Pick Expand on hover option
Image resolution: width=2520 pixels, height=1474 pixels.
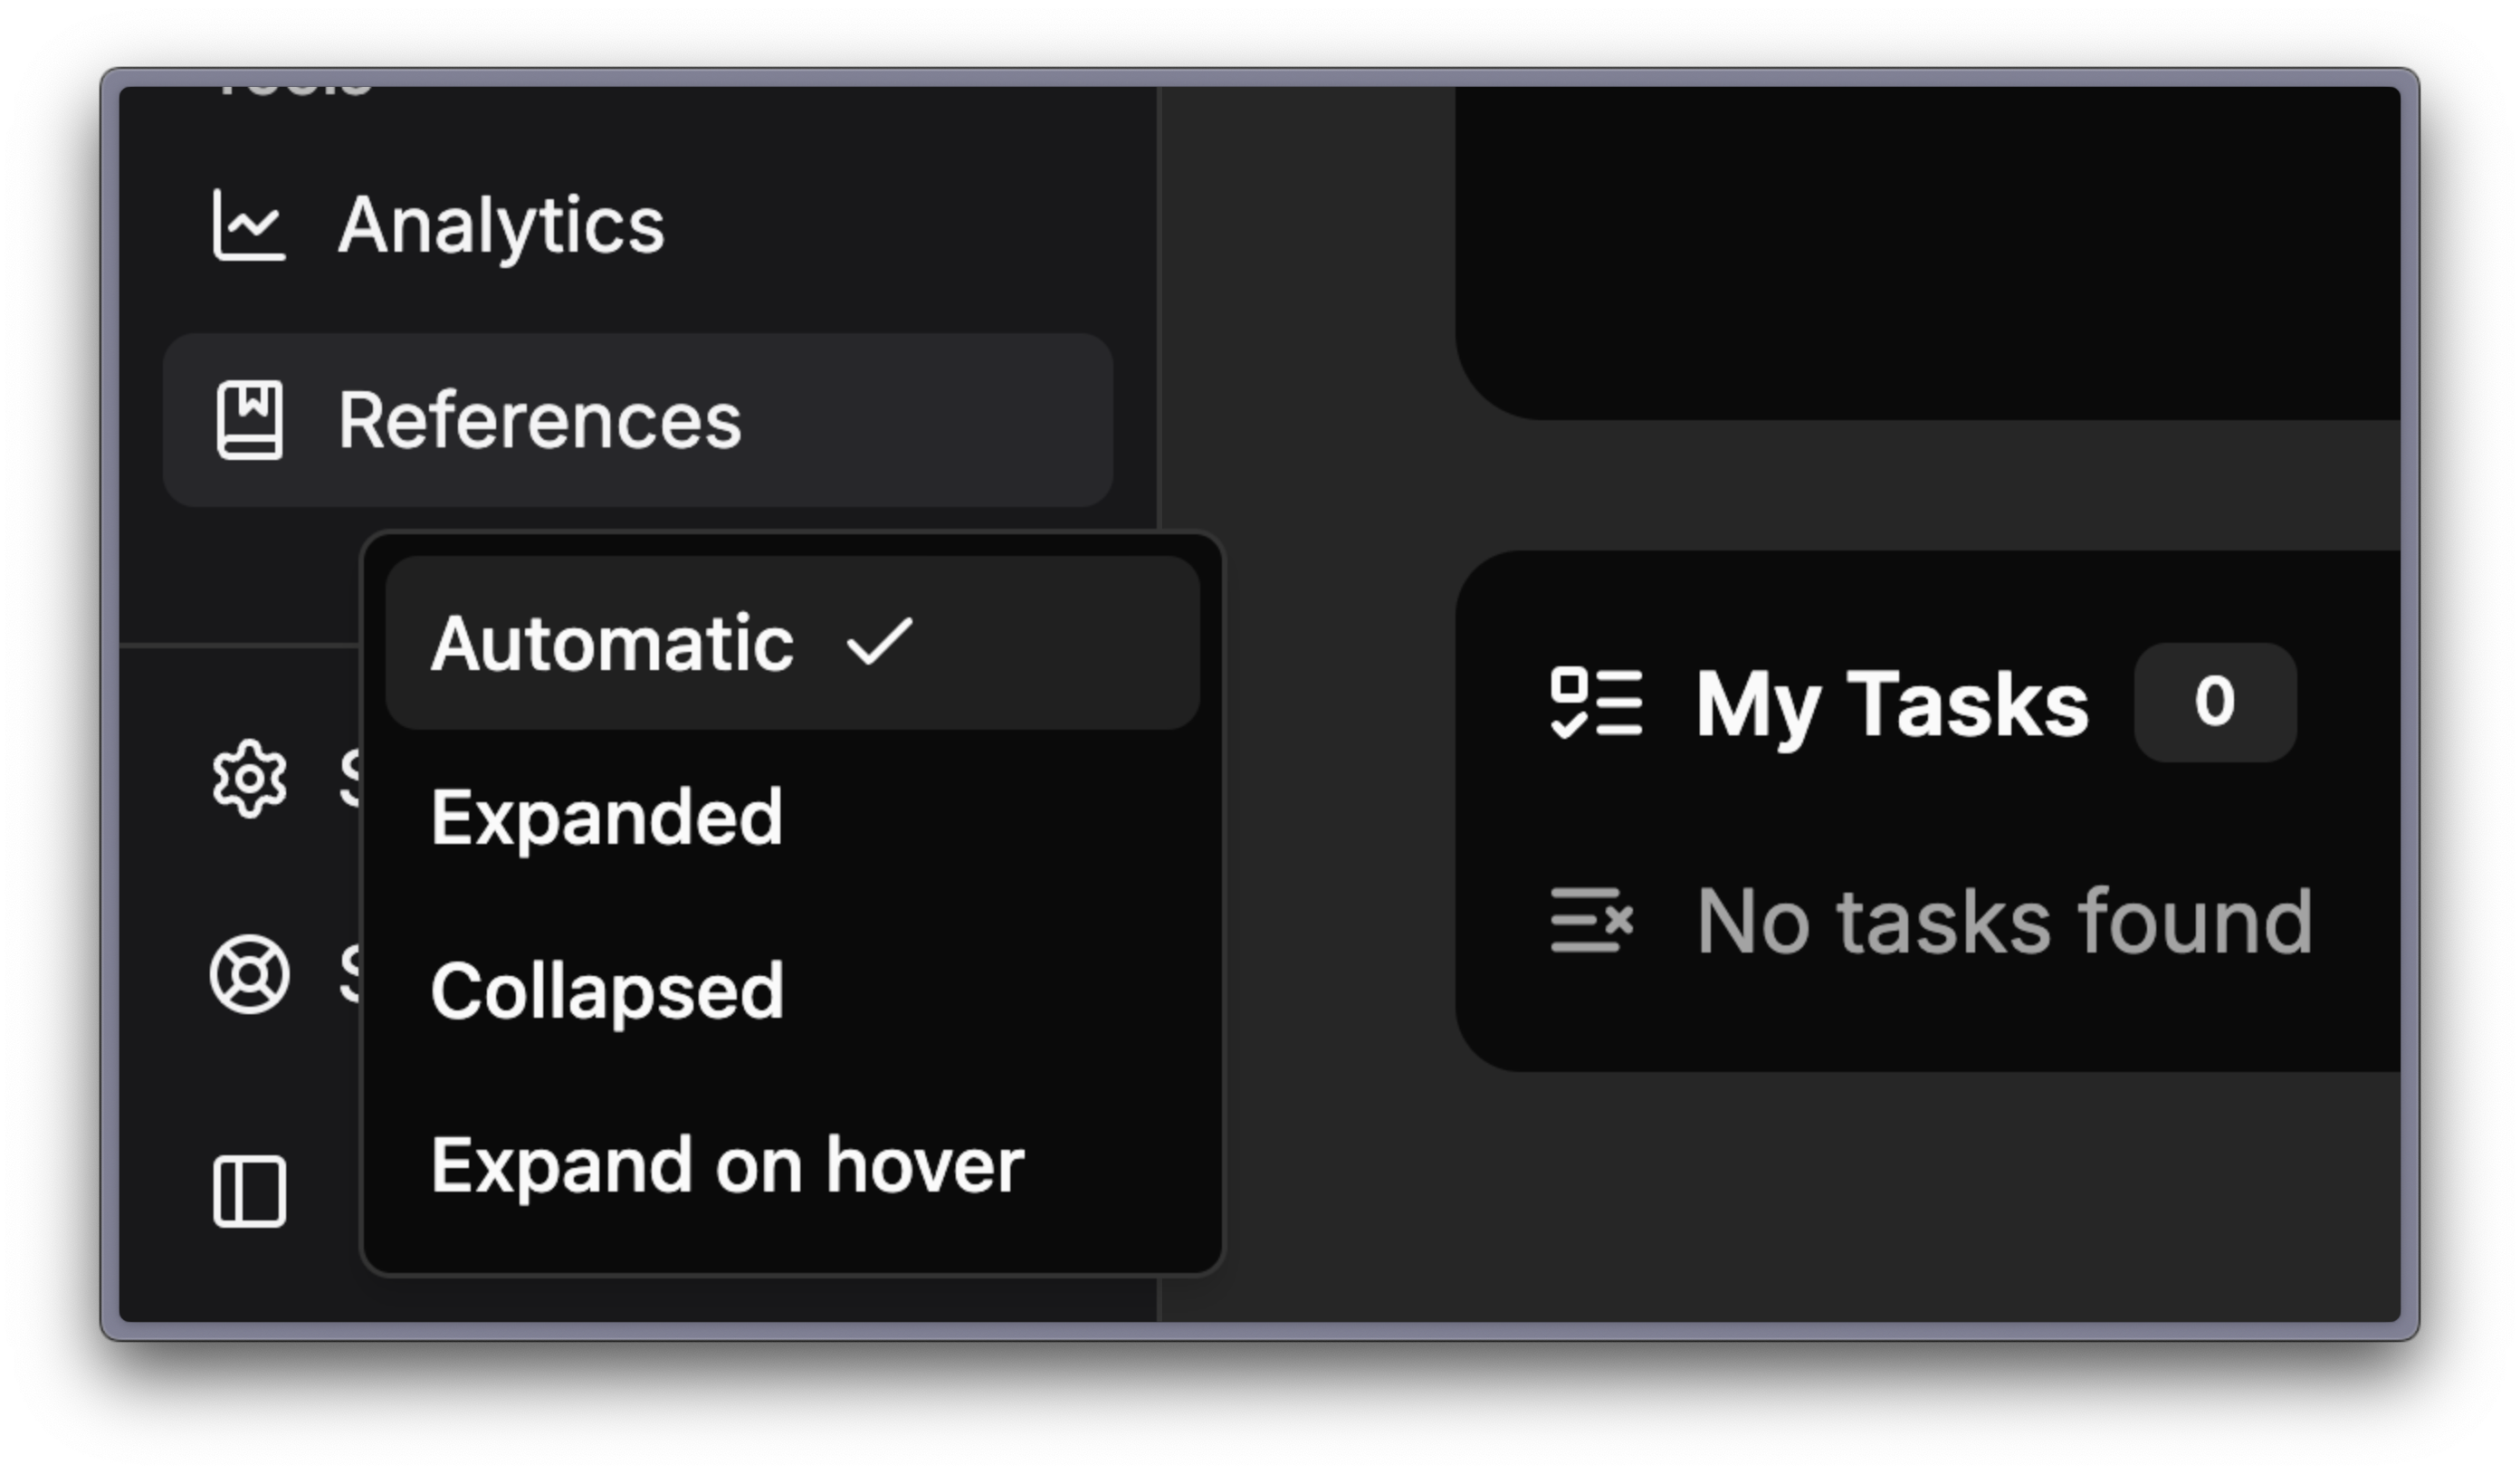pos(727,1165)
